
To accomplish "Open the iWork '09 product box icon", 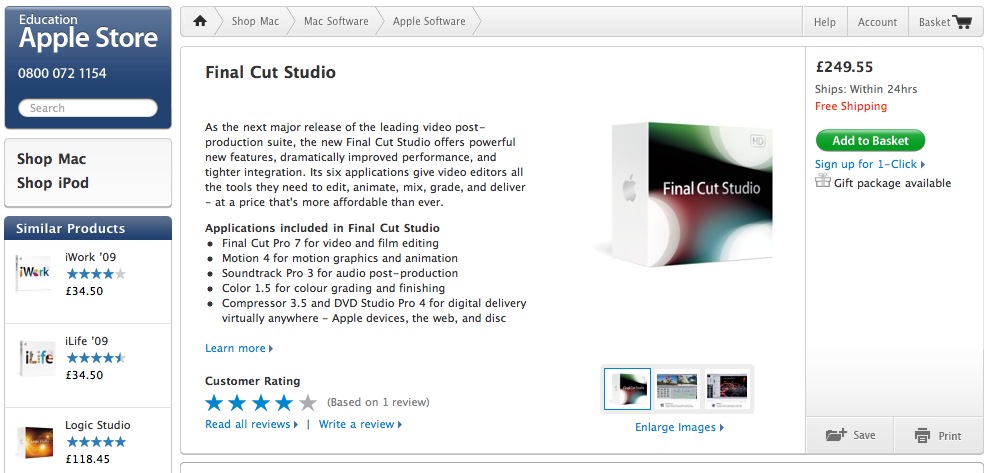I will coord(33,273).
